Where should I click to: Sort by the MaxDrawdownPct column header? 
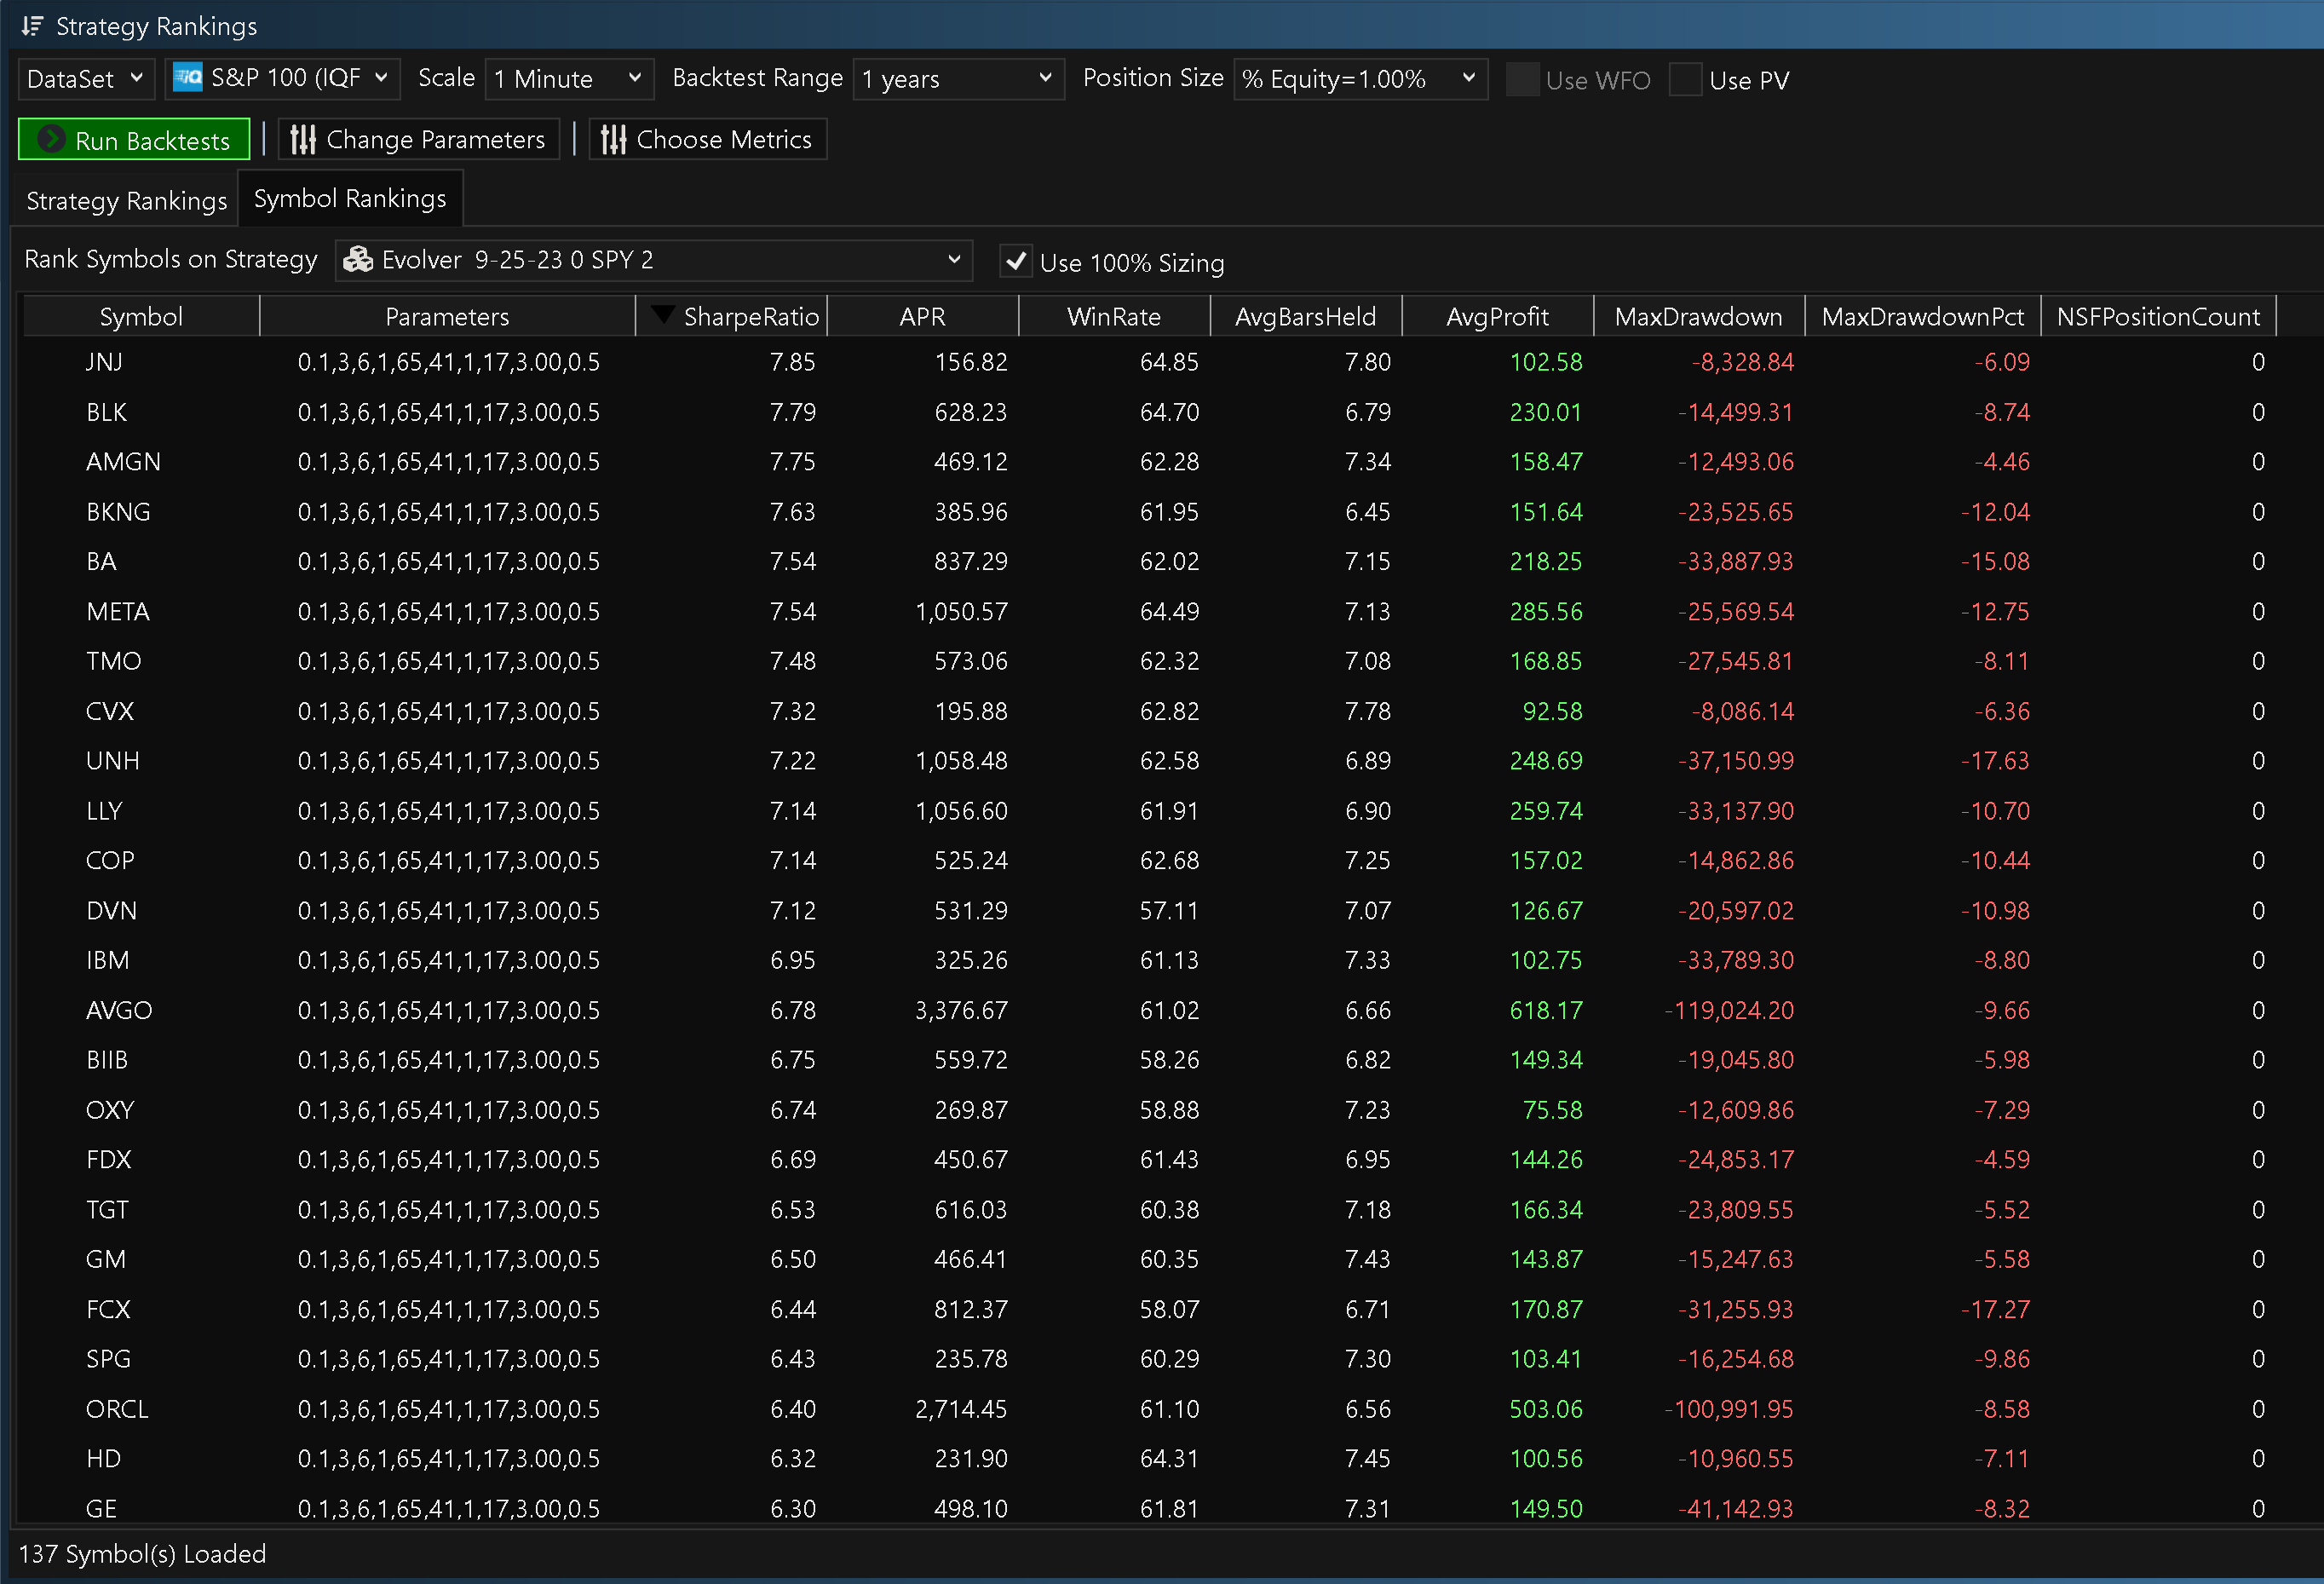click(x=1921, y=317)
